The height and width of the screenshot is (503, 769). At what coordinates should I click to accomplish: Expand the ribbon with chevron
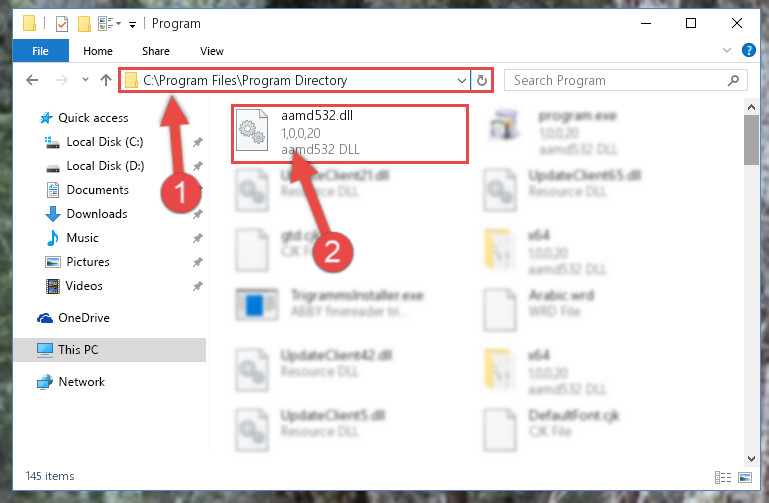pyautogui.click(x=727, y=50)
